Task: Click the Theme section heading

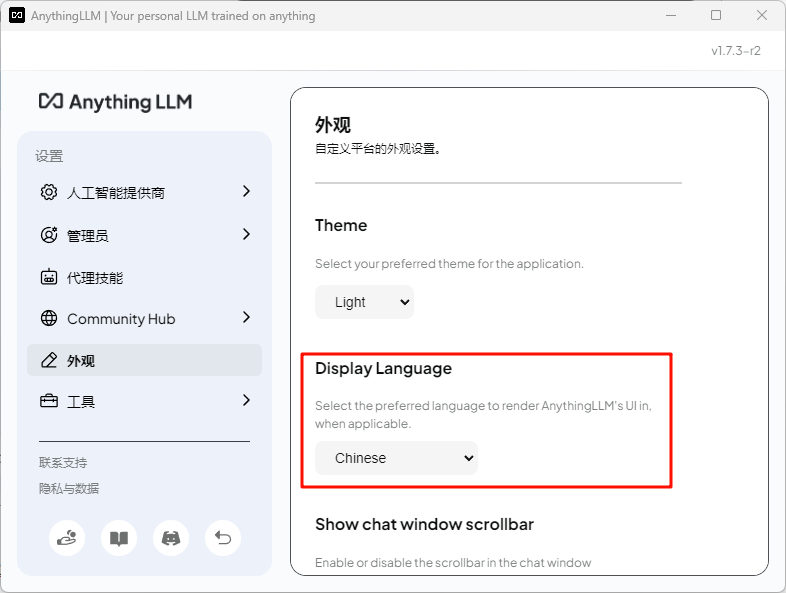Action: (x=341, y=226)
